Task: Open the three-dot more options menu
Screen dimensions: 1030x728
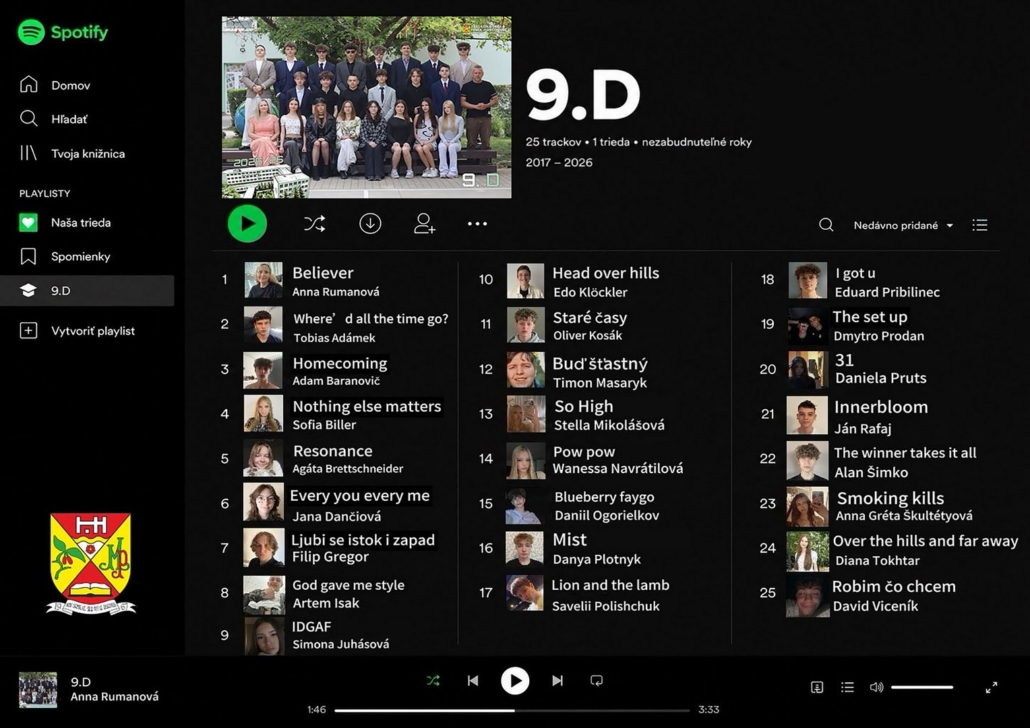Action: tap(478, 224)
